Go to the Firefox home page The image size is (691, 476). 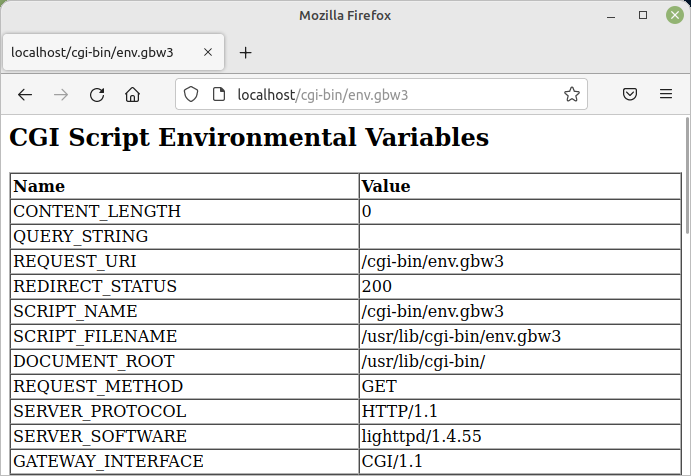pyautogui.click(x=132, y=95)
